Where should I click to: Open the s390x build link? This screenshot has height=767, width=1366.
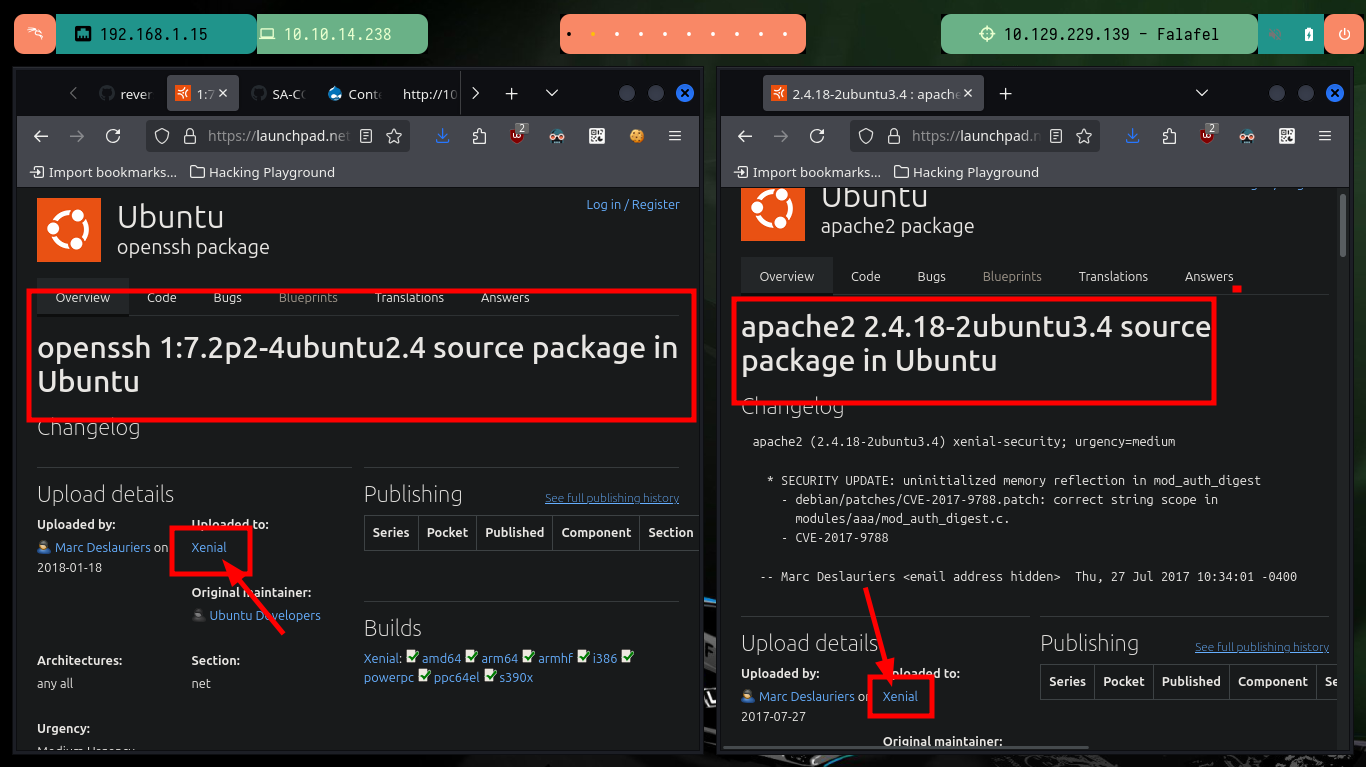click(x=516, y=677)
